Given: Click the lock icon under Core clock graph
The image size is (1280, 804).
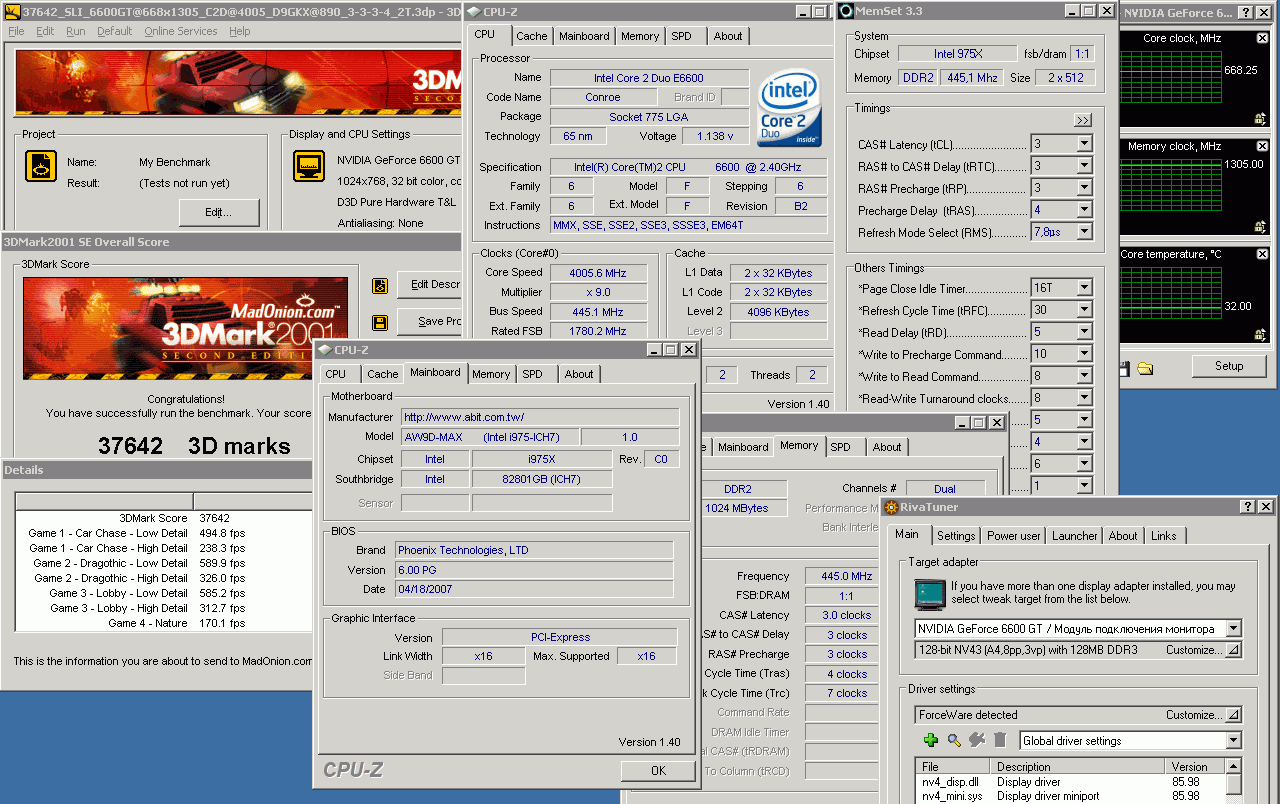Looking at the screenshot, I should pyautogui.click(x=1260, y=119).
